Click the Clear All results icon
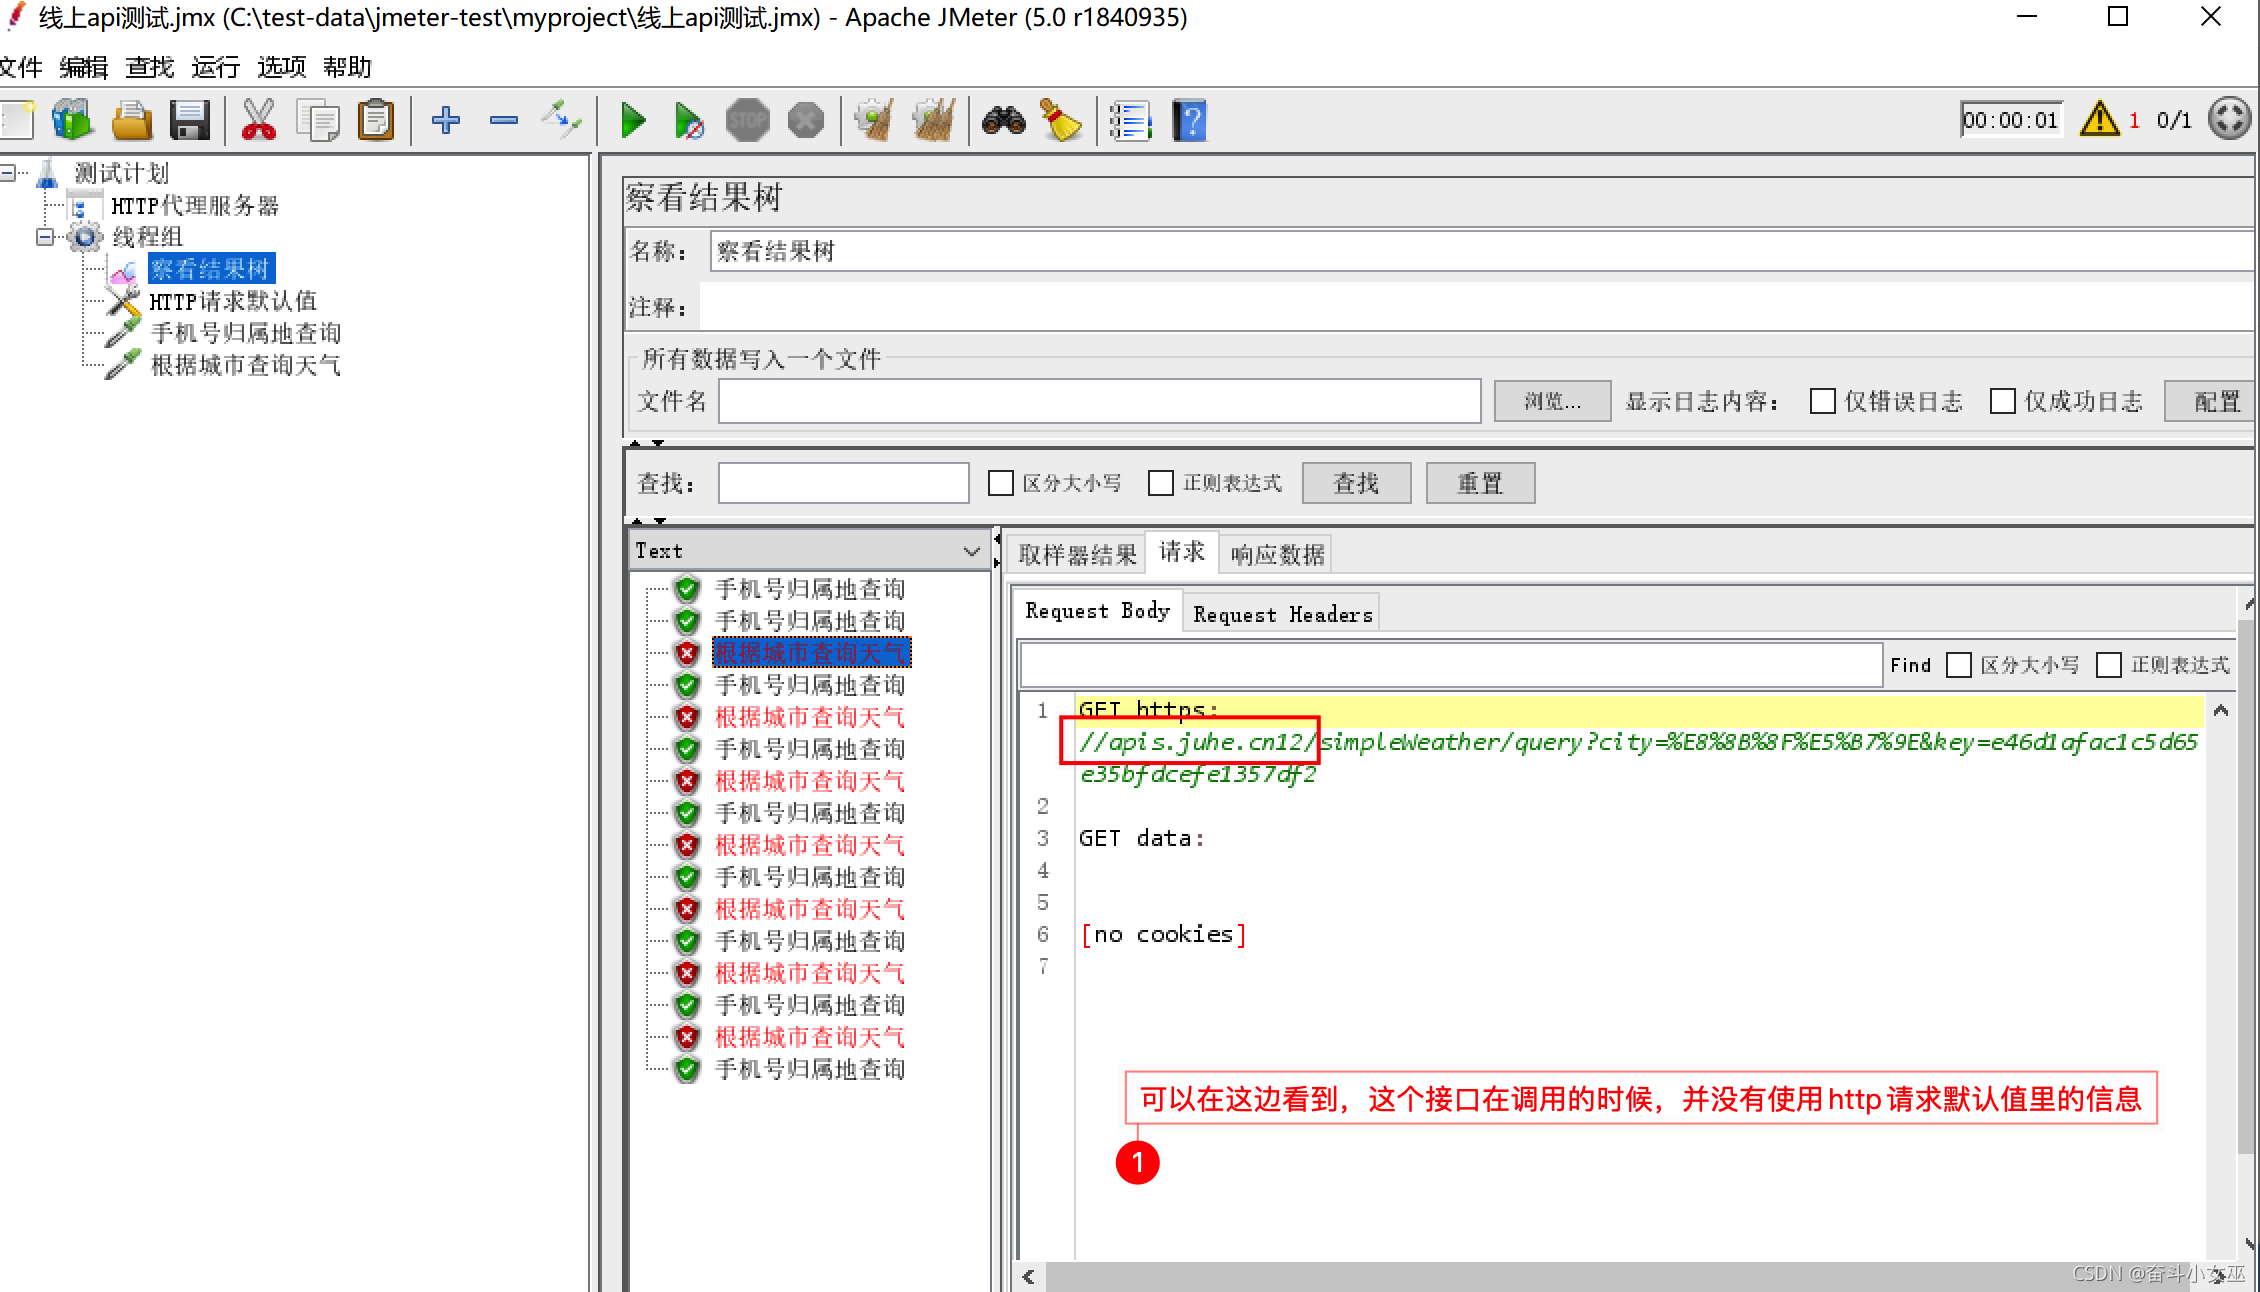Viewport: 2260px width, 1292px height. point(933,121)
